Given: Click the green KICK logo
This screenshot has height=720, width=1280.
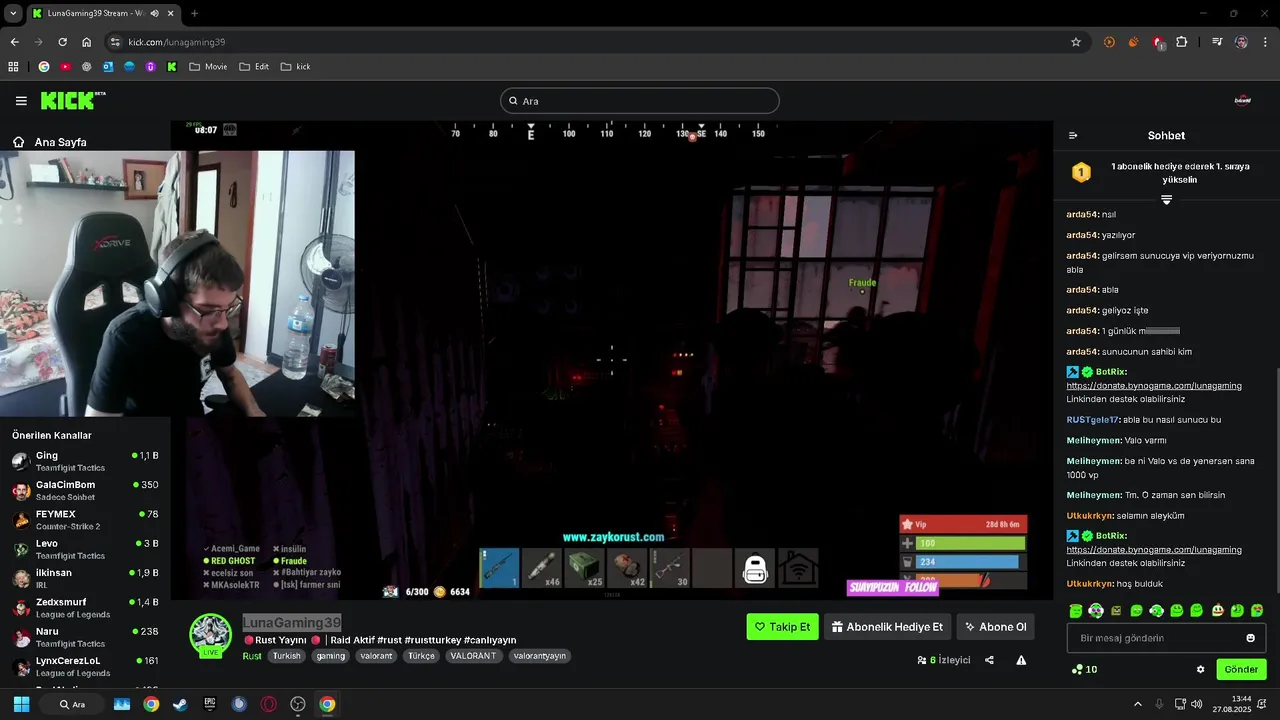Looking at the screenshot, I should tap(72, 100).
